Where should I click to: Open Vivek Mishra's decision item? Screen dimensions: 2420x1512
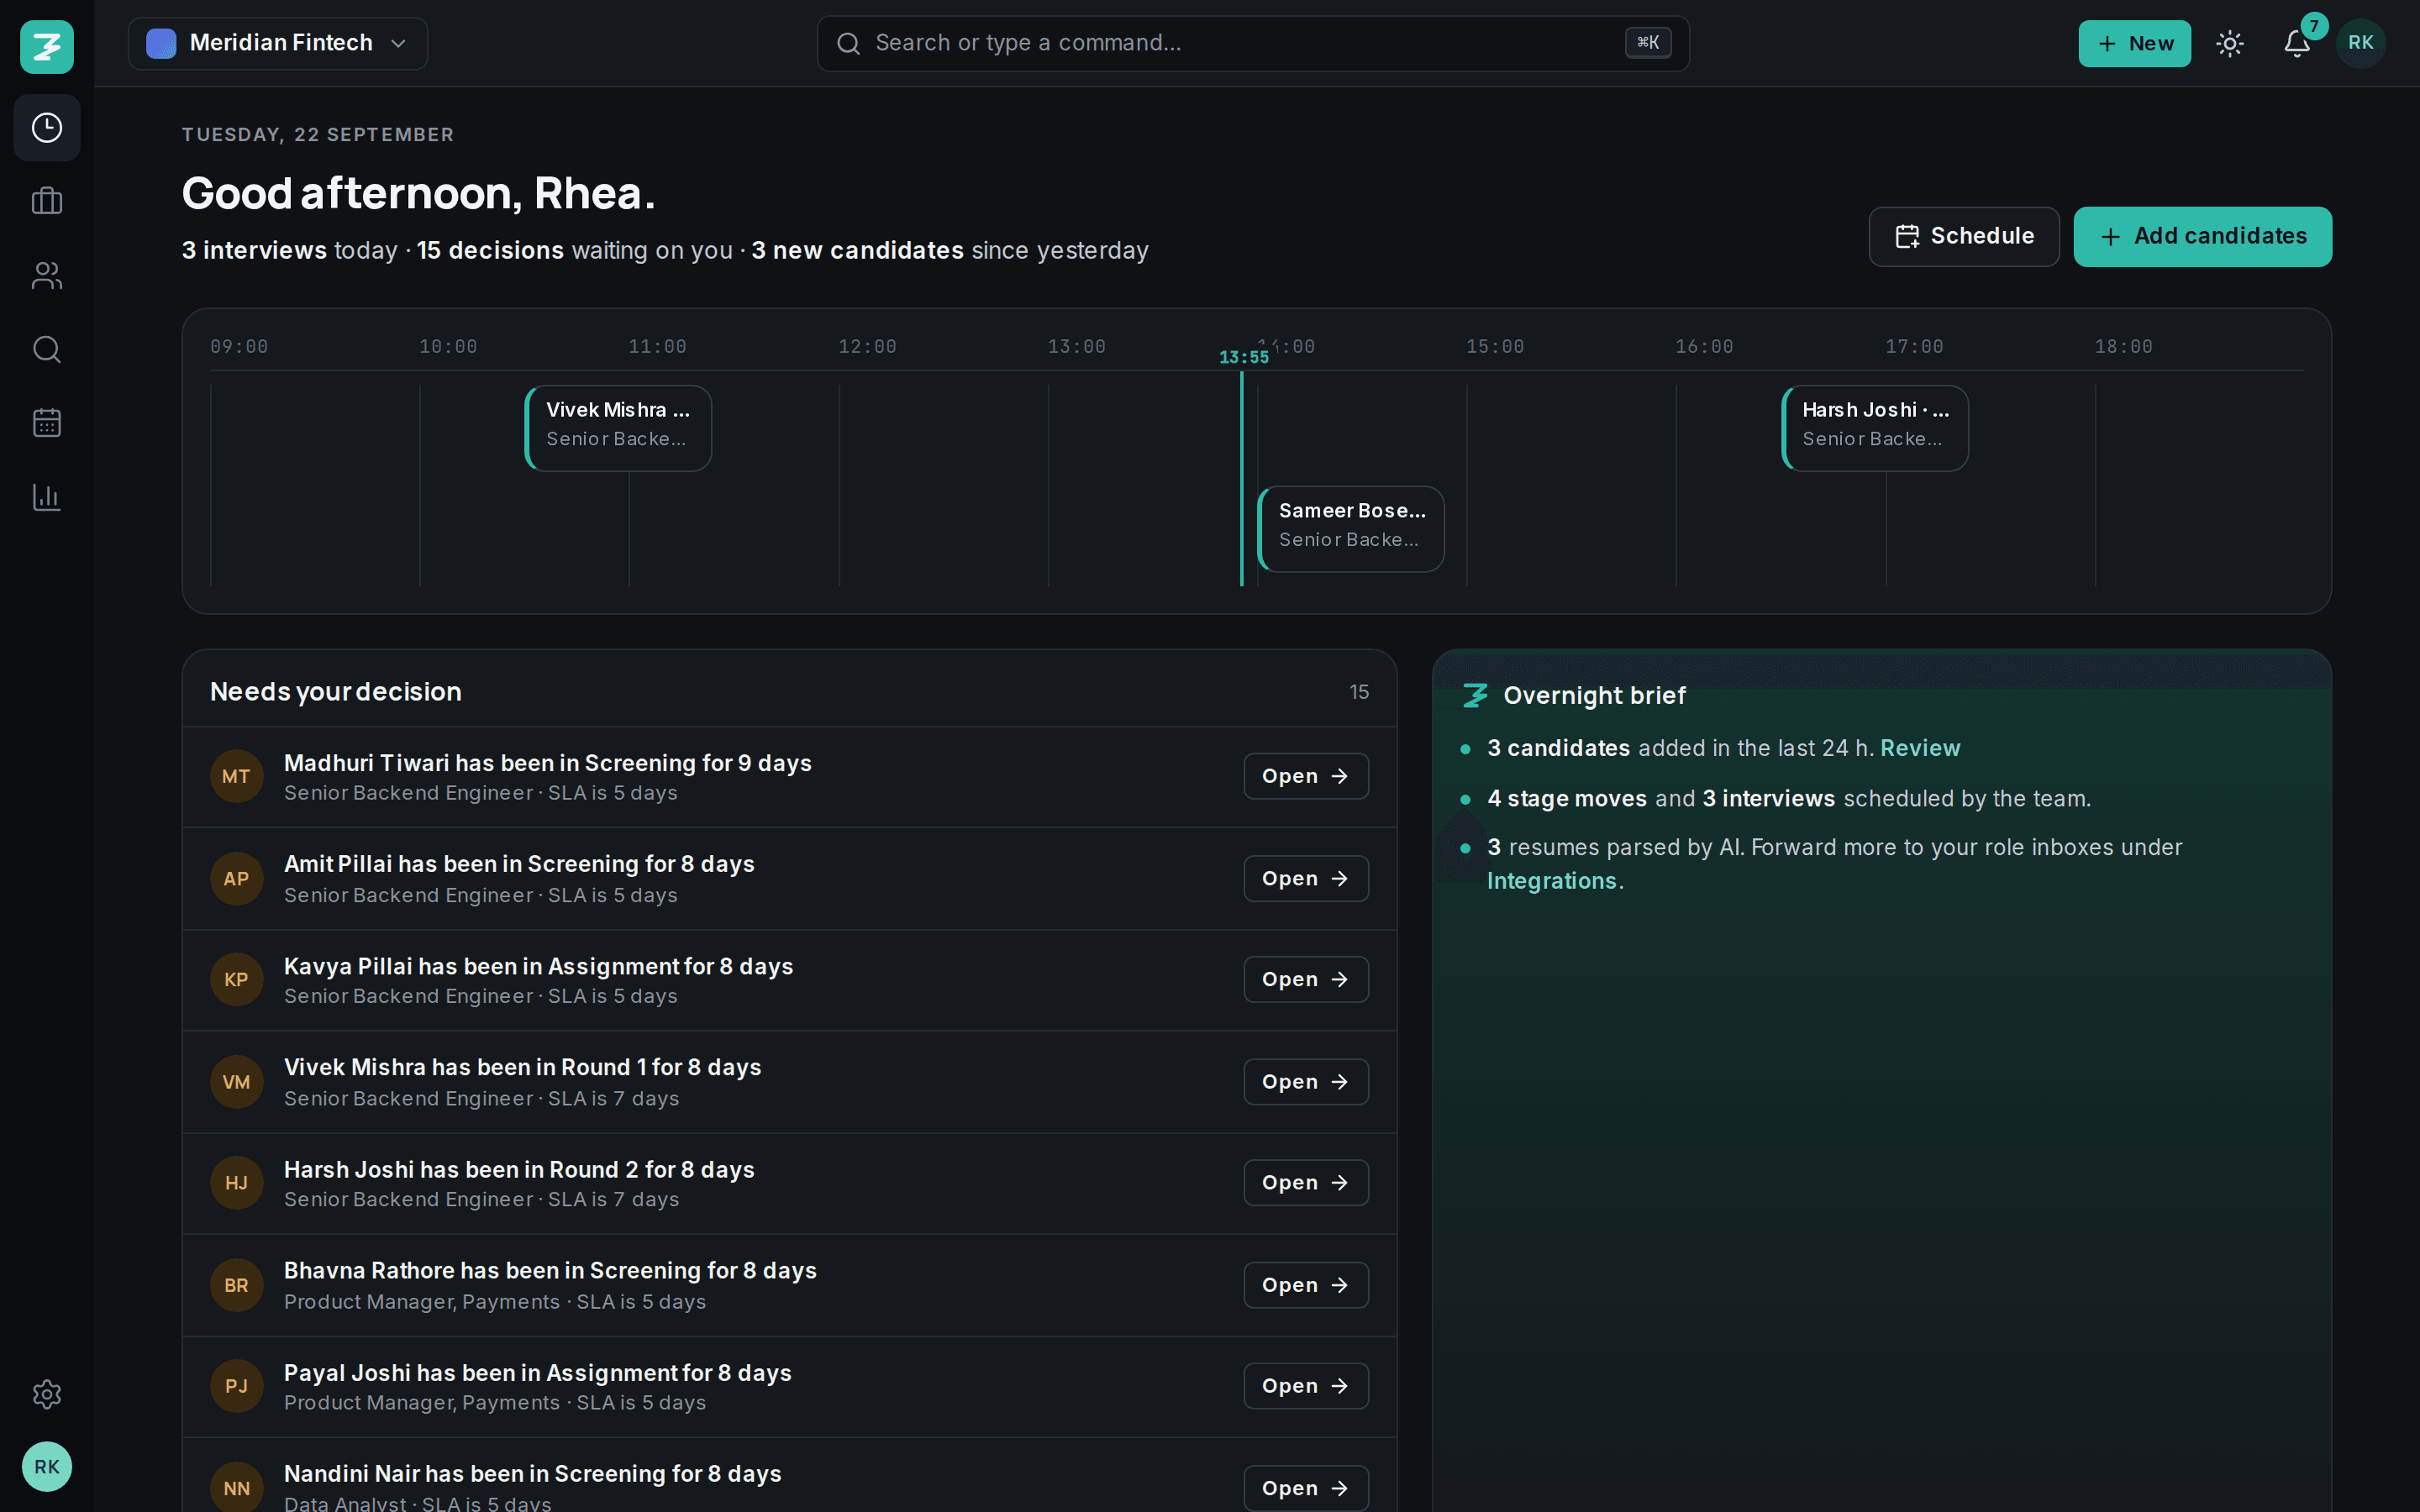1306,1081
